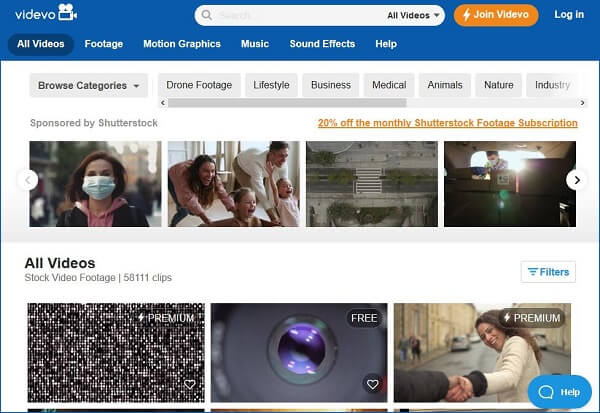This screenshot has height=413, width=600.
Task: Expand the Browse Categories dropdown
Action: pyautogui.click(x=89, y=85)
